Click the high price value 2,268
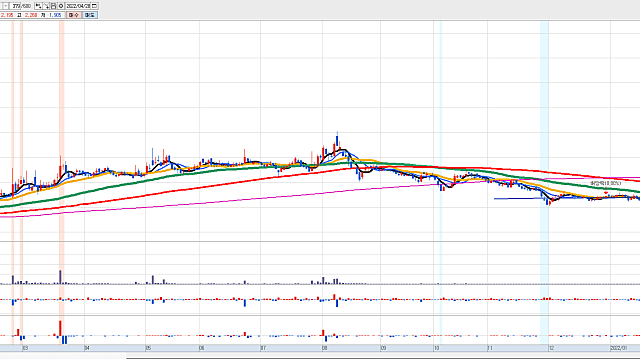Image resolution: width=640 pixels, height=360 pixels. pyautogui.click(x=31, y=15)
